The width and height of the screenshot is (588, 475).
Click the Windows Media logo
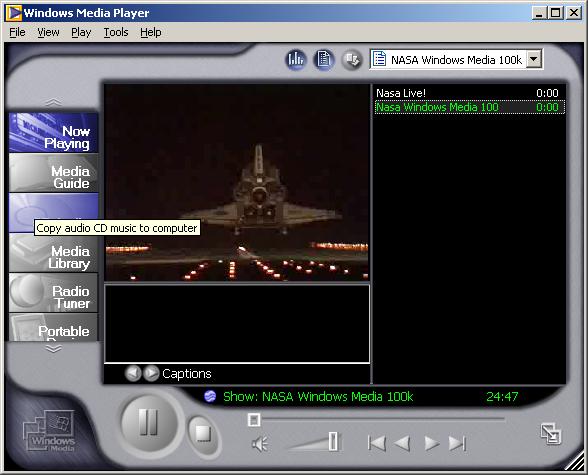pyautogui.click(x=50, y=430)
